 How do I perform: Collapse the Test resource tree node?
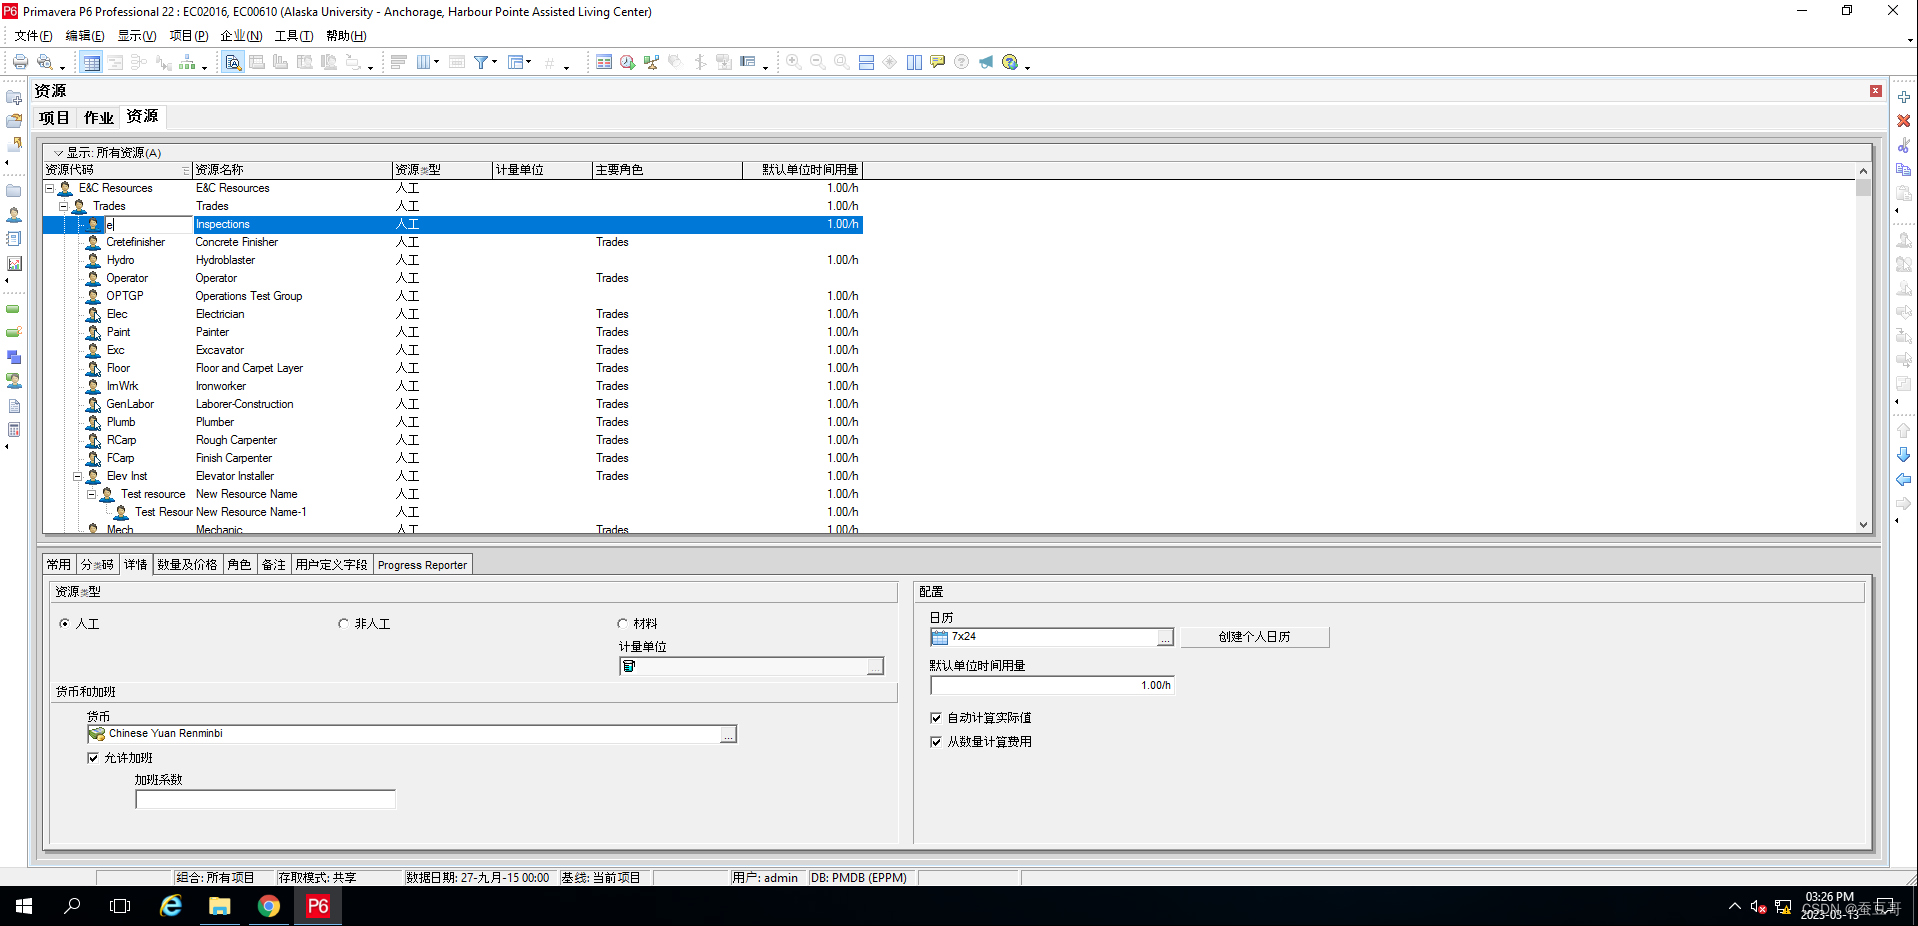point(91,494)
